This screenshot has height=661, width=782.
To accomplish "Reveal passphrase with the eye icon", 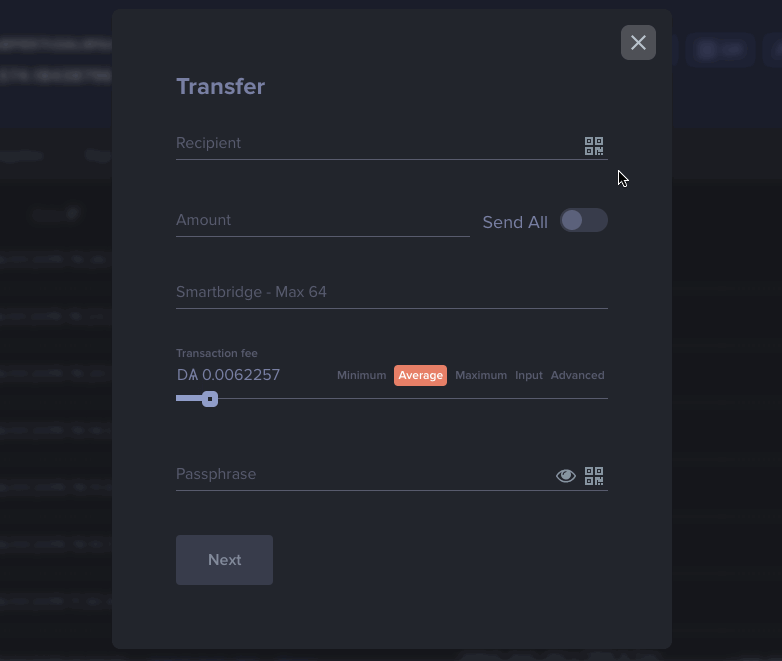I will pos(566,476).
